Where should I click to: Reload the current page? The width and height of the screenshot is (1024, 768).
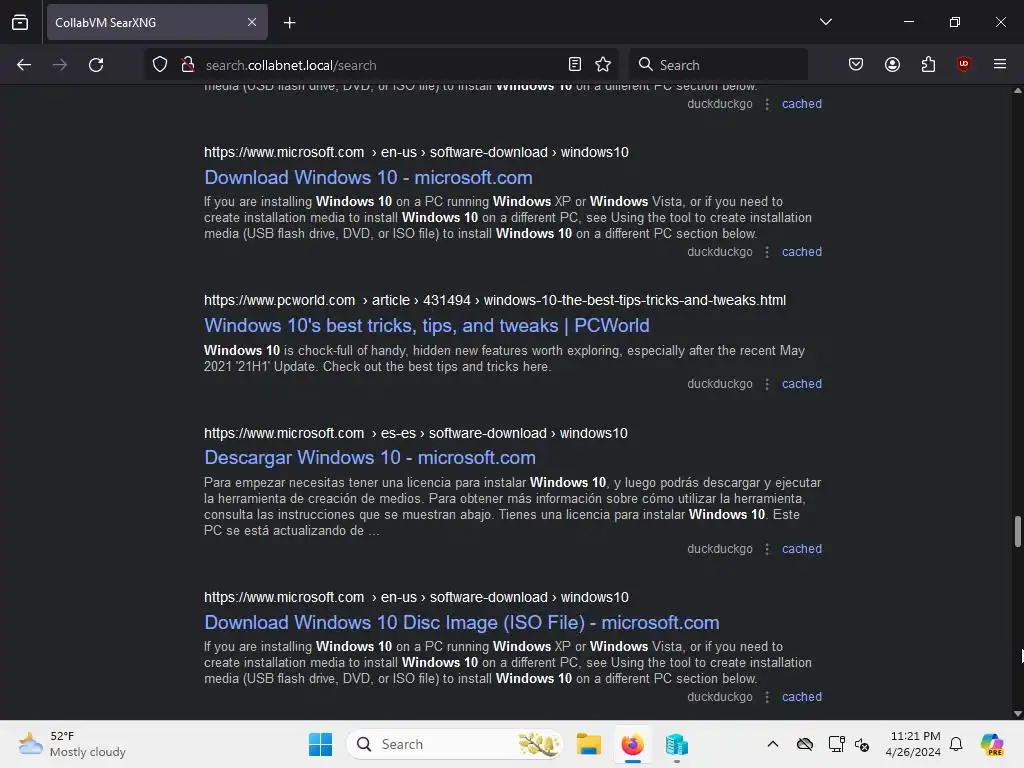pos(96,65)
